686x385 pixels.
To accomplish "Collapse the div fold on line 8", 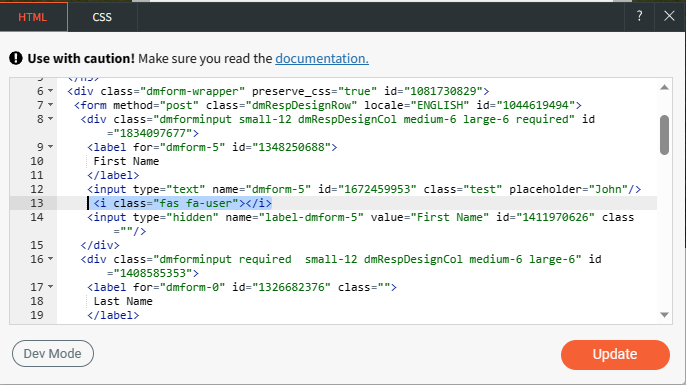I will [51, 119].
